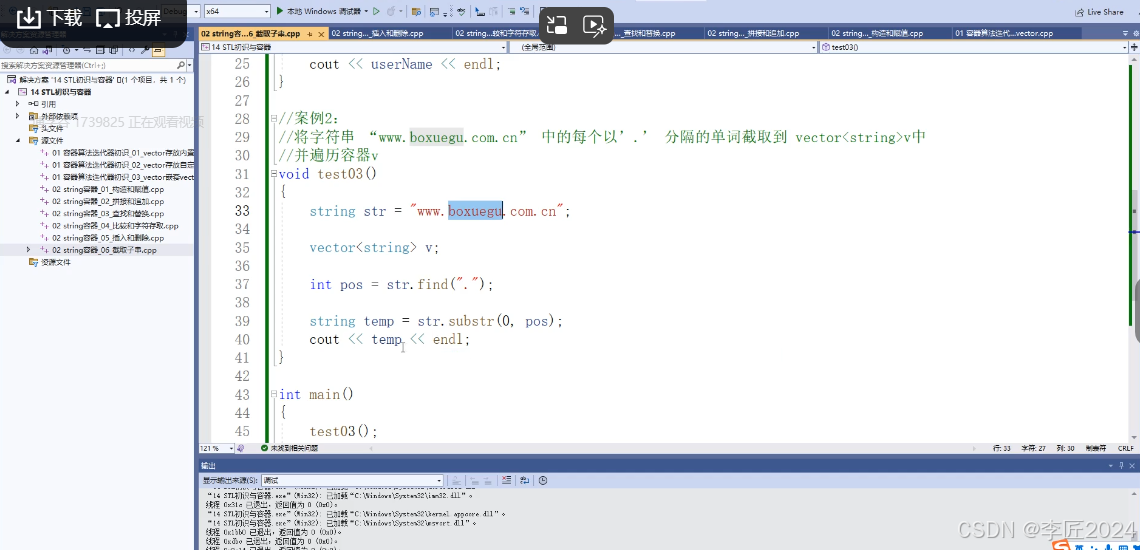
Task: Select 02 string容器_01_构造和赋值.cpp file
Action: click(108, 189)
